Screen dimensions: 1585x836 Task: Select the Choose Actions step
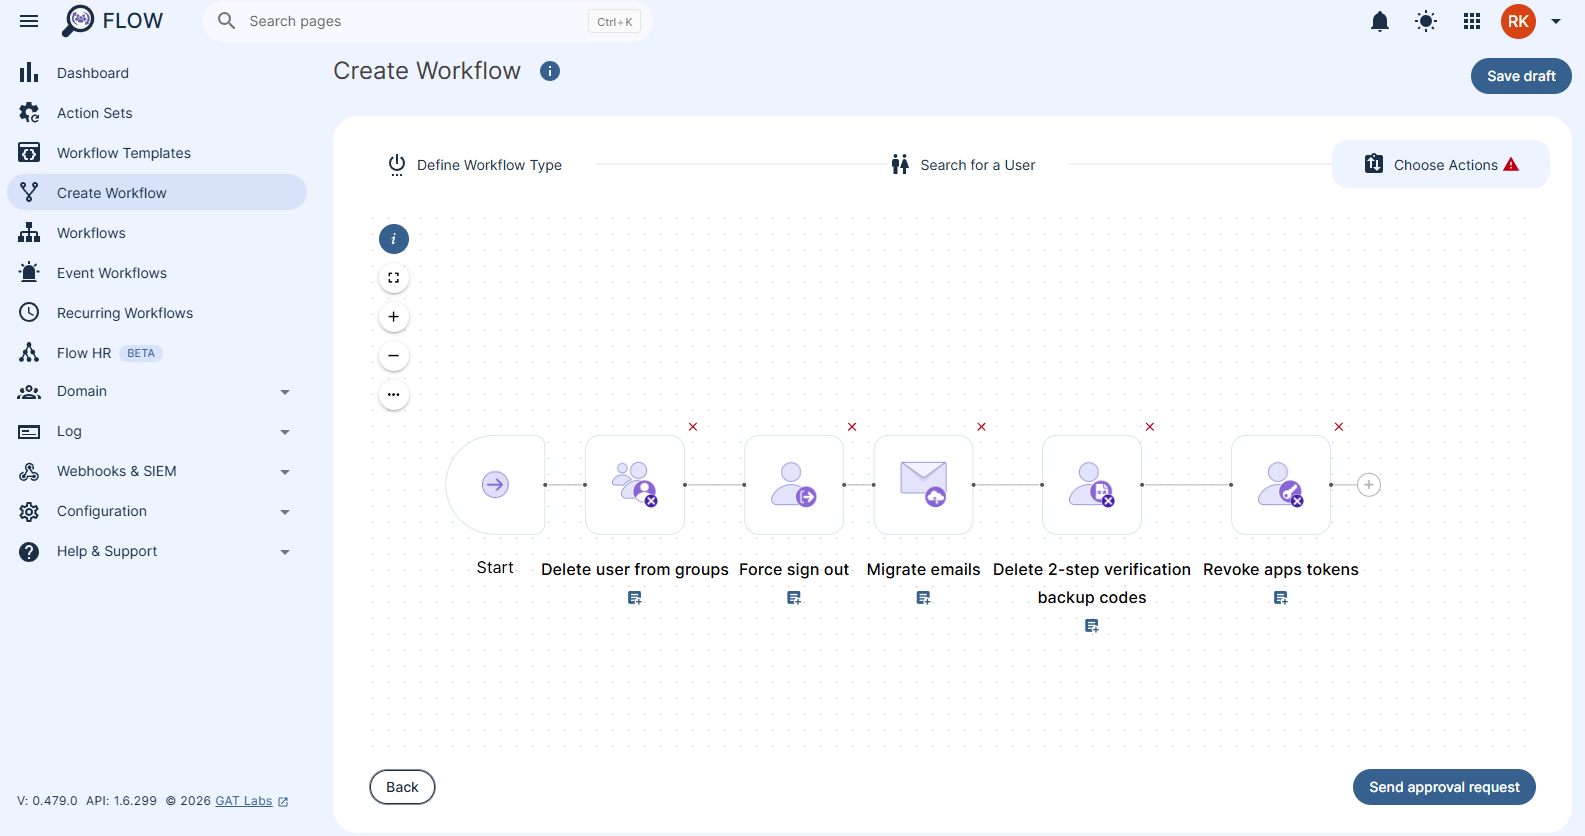1441,164
